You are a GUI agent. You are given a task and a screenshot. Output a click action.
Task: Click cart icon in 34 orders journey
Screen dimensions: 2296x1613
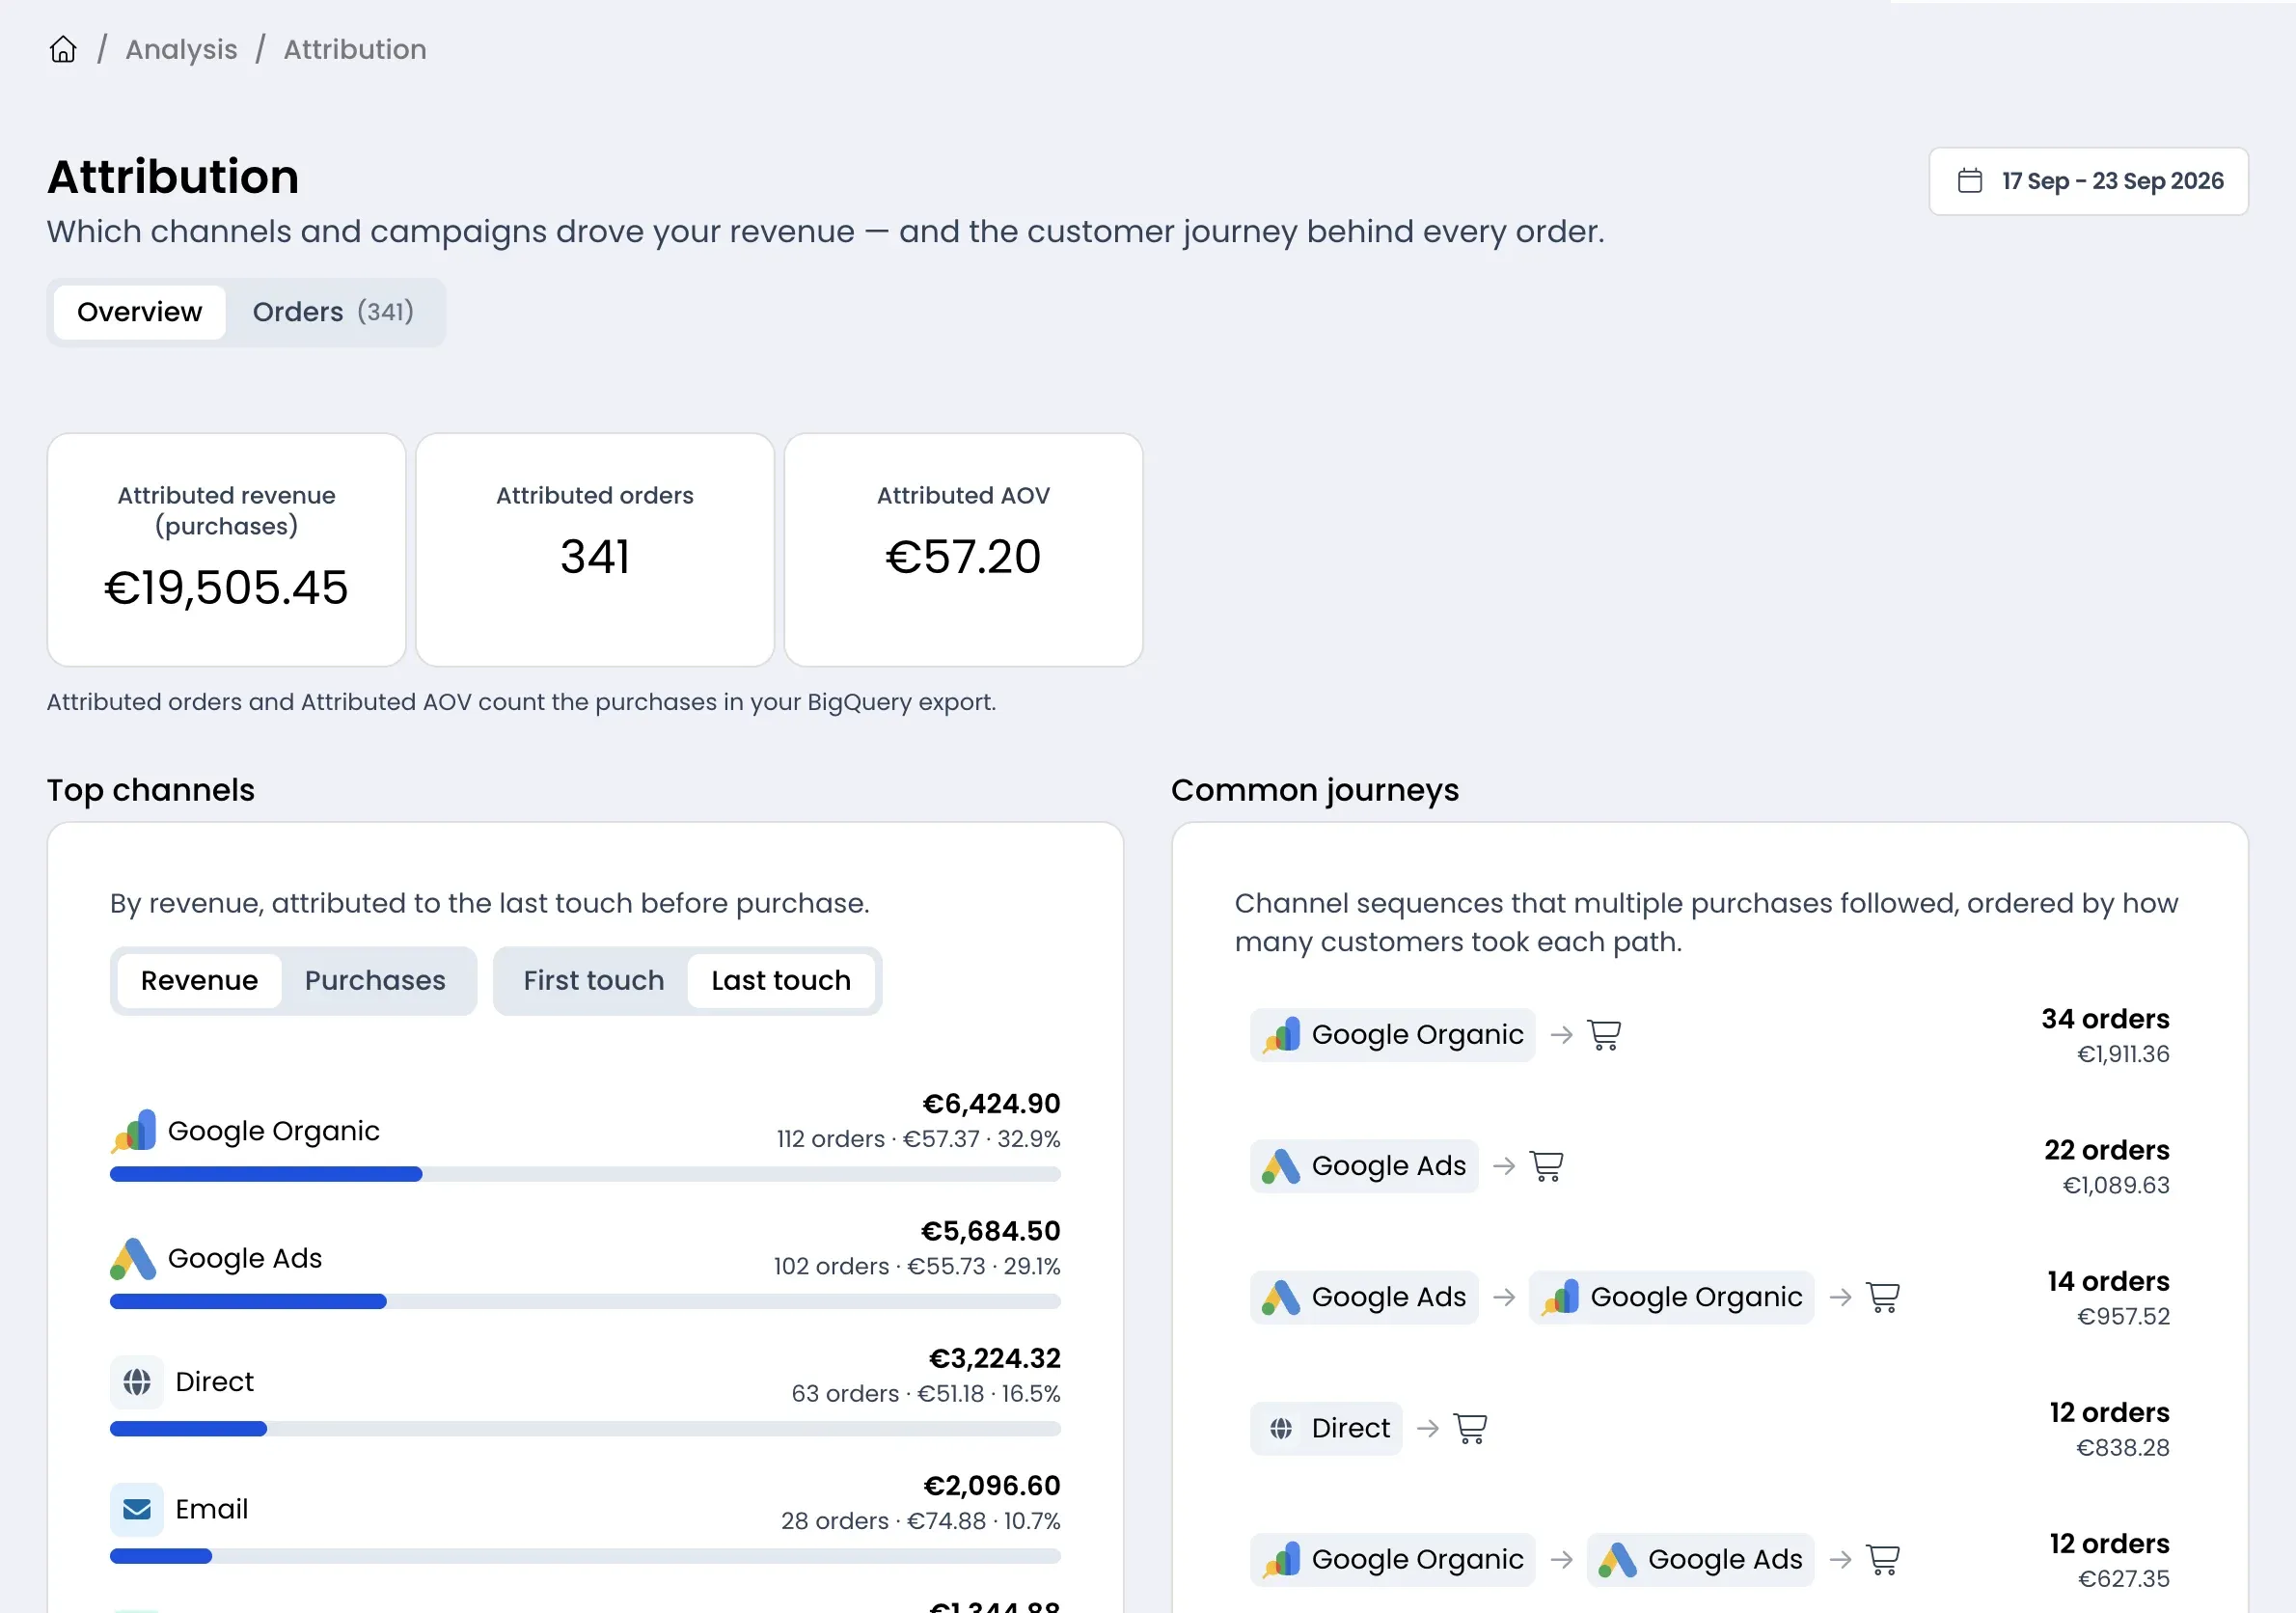(1604, 1035)
